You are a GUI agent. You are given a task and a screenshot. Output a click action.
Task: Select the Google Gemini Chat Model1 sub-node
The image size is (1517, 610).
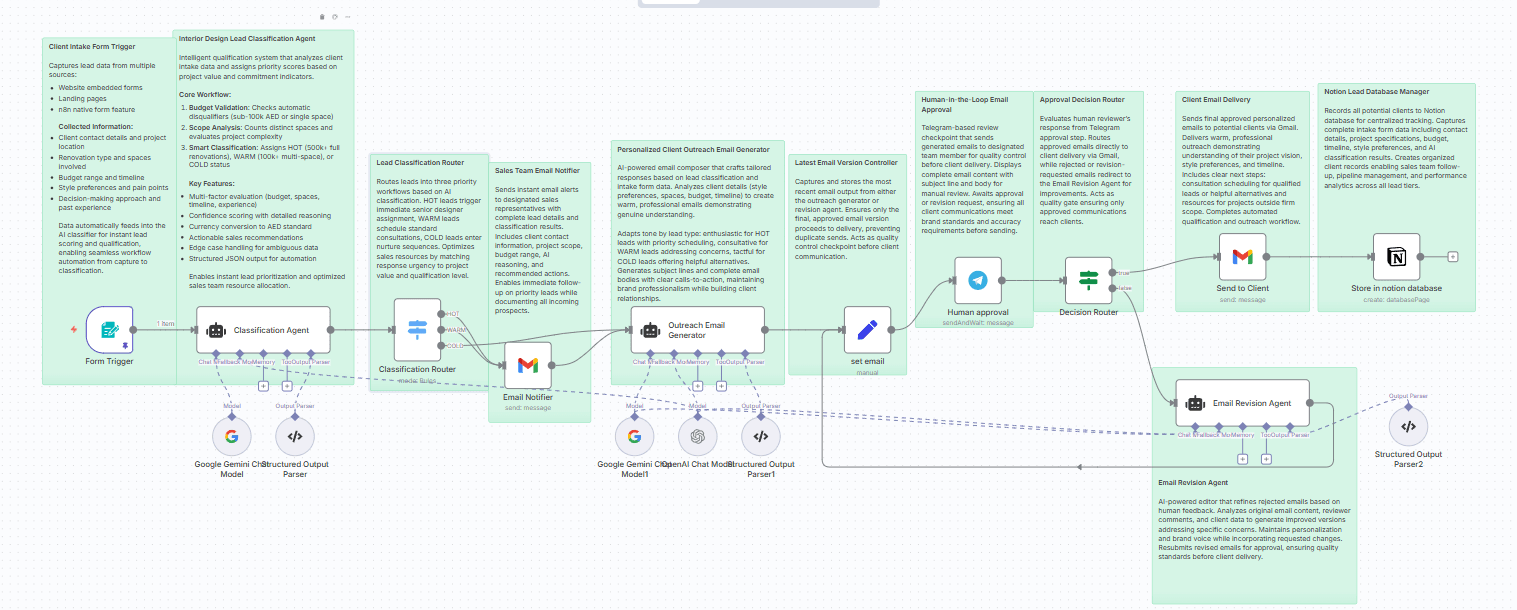click(633, 436)
